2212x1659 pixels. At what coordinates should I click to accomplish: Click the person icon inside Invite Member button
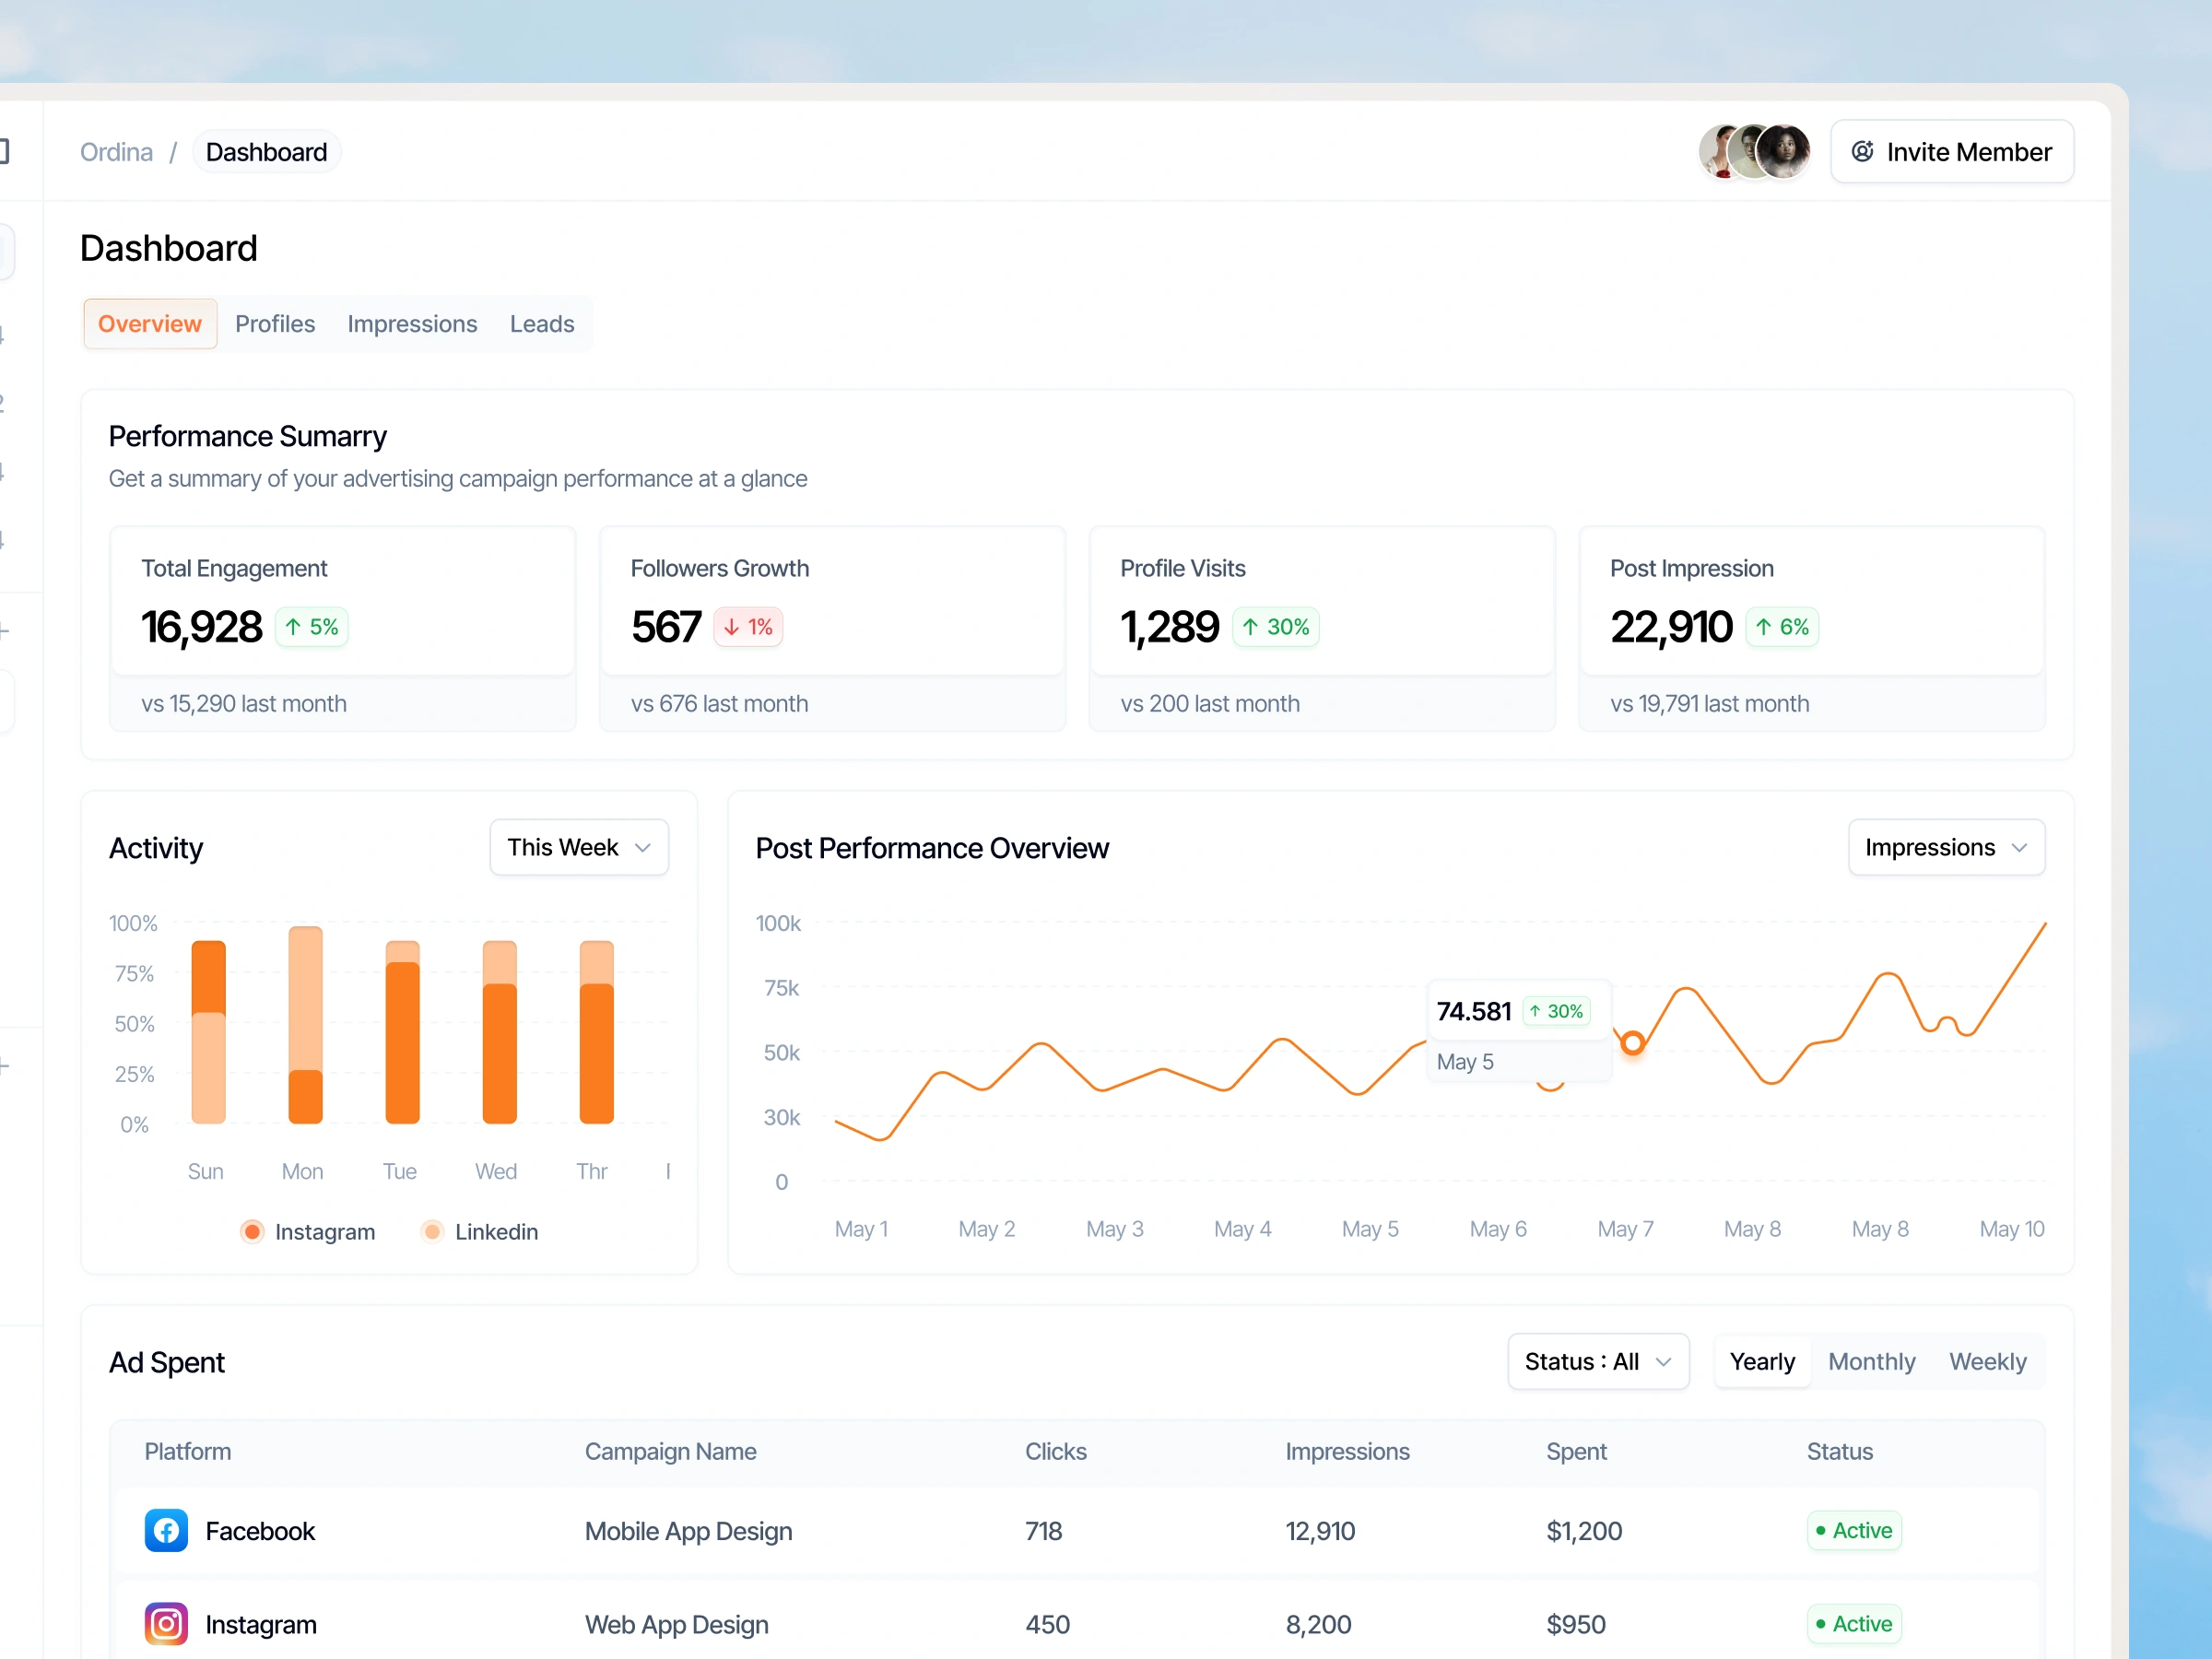pyautogui.click(x=1862, y=151)
